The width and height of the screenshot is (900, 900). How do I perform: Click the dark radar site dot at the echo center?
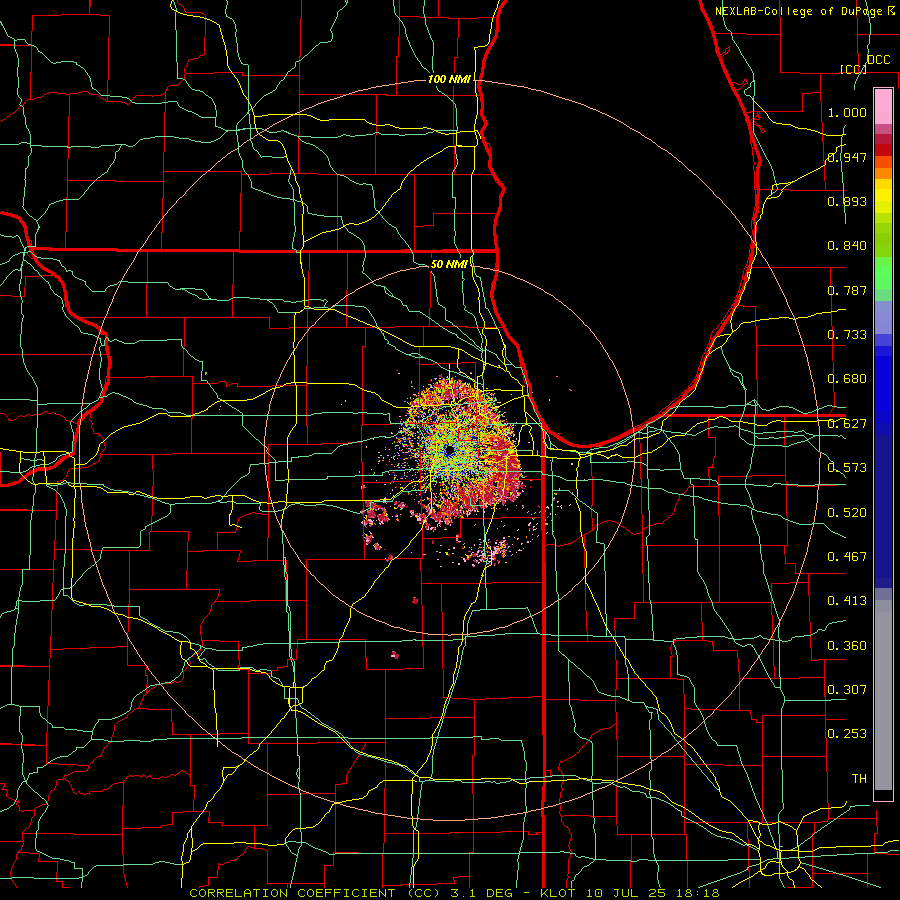pyautogui.click(x=449, y=449)
